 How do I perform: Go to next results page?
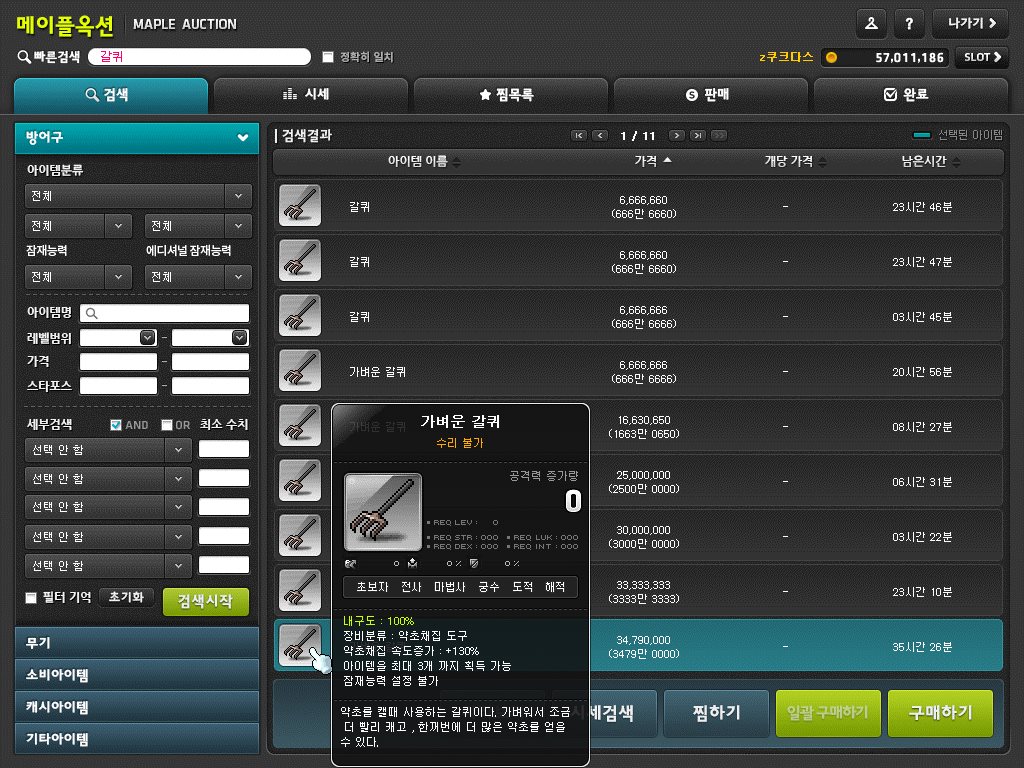point(677,135)
